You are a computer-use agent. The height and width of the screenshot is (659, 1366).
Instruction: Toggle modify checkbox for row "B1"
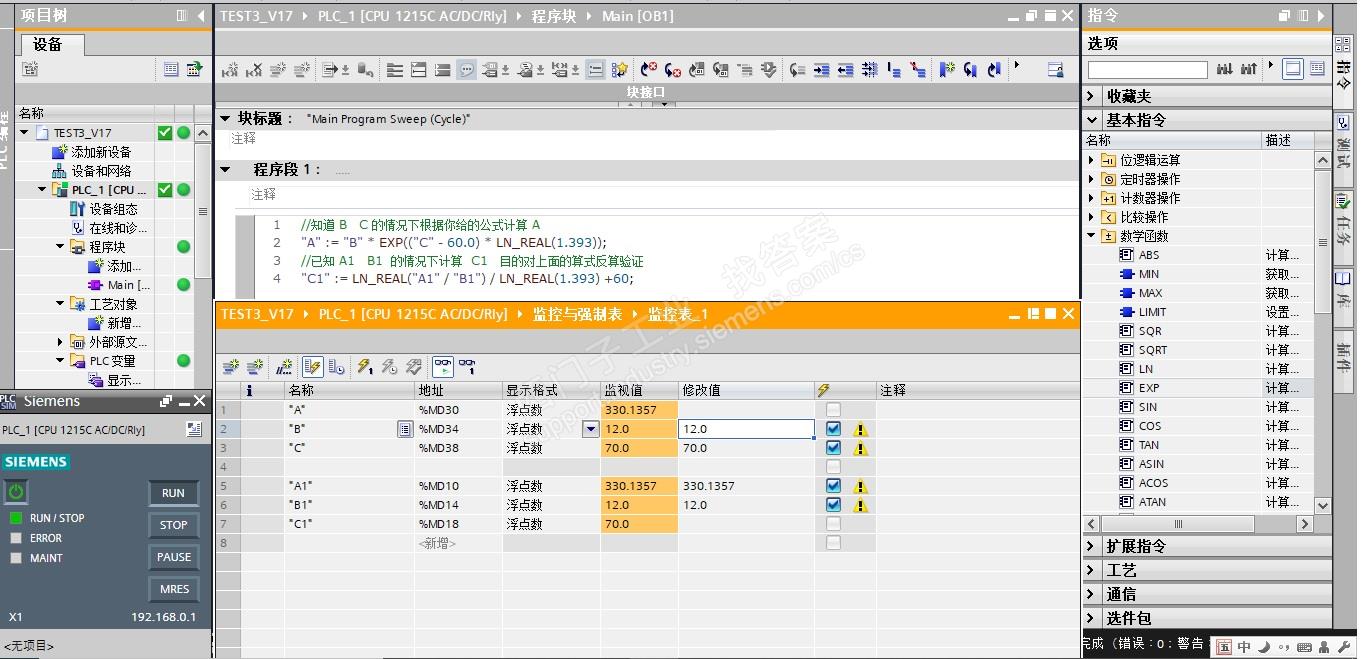(833, 505)
